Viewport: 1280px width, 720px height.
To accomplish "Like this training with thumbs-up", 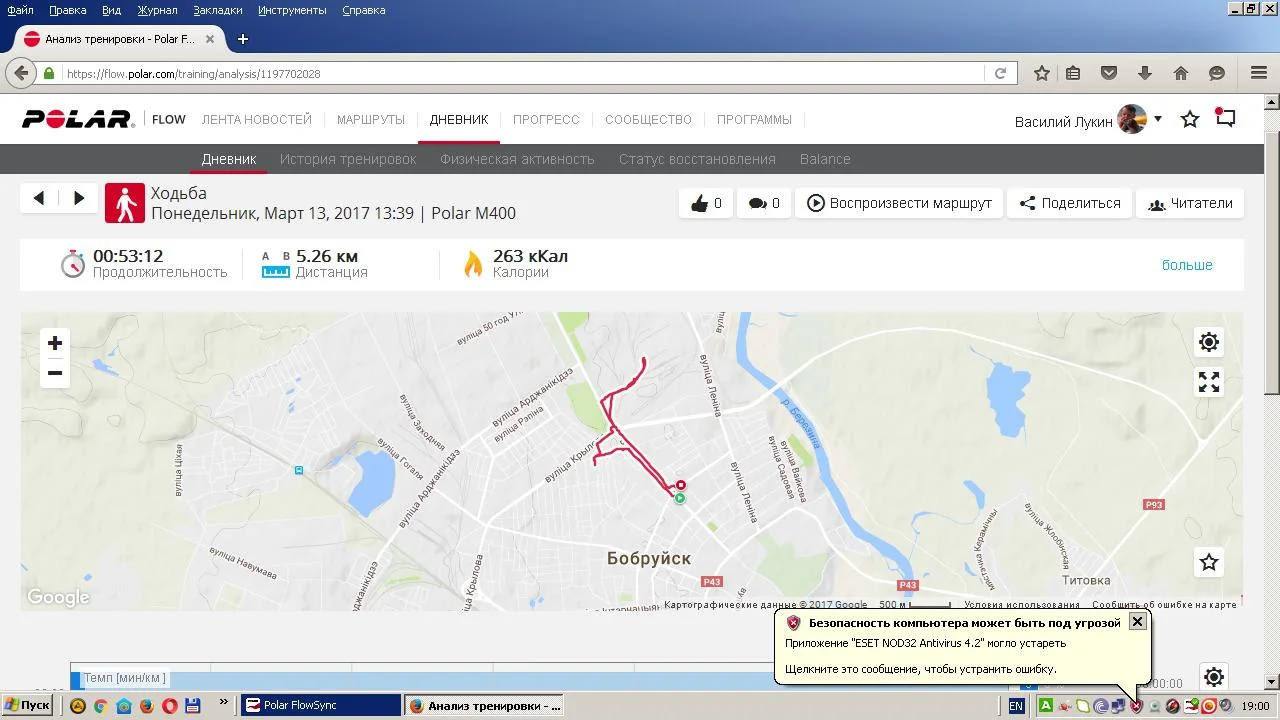I will point(706,203).
